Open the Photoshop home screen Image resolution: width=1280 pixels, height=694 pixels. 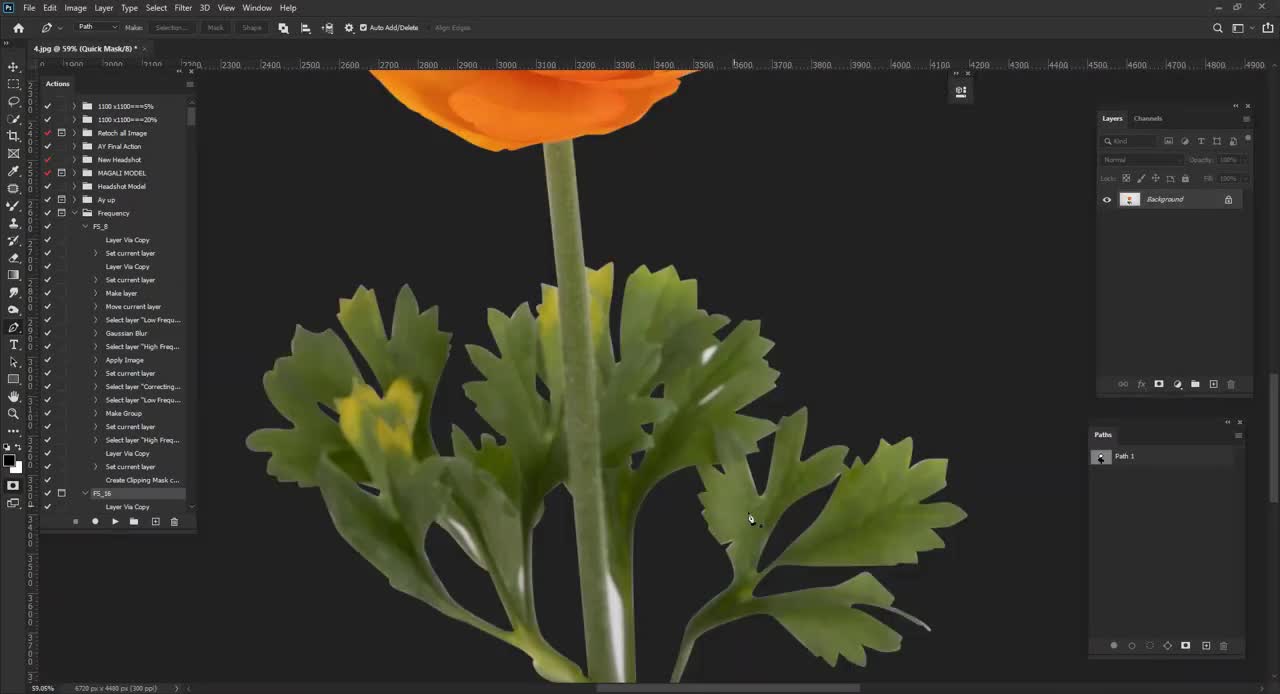(x=18, y=28)
